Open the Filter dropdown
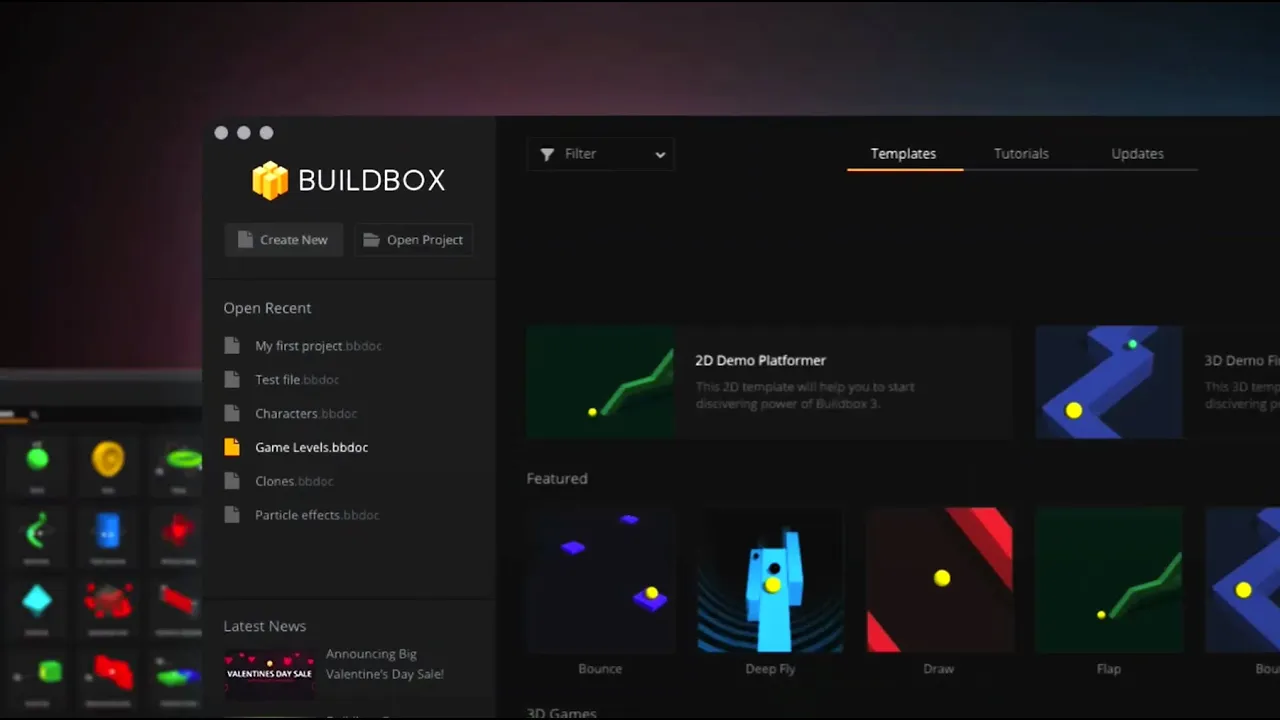This screenshot has width=1280, height=720. 601,154
